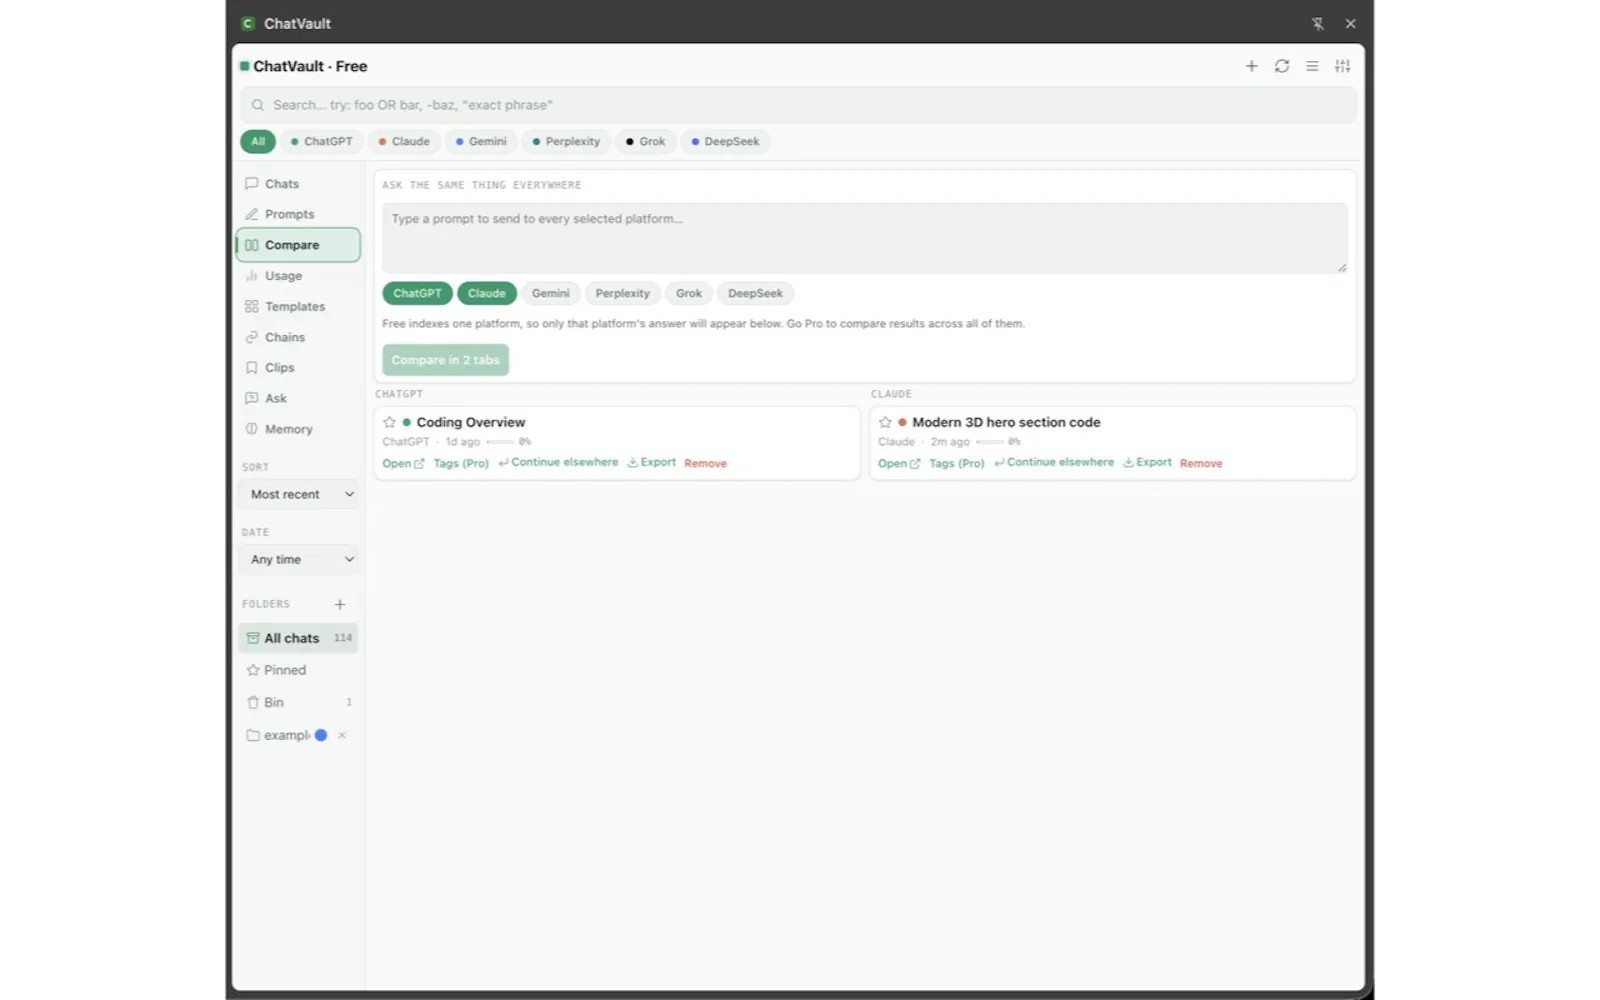The image size is (1600, 1000).
Task: Click Tags (Pro) on Modern 3D hero chat
Action: click(957, 463)
